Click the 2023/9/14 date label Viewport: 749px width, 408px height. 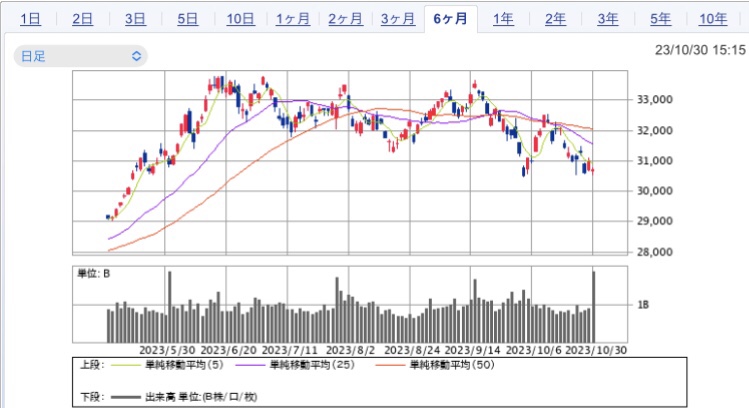(472, 350)
